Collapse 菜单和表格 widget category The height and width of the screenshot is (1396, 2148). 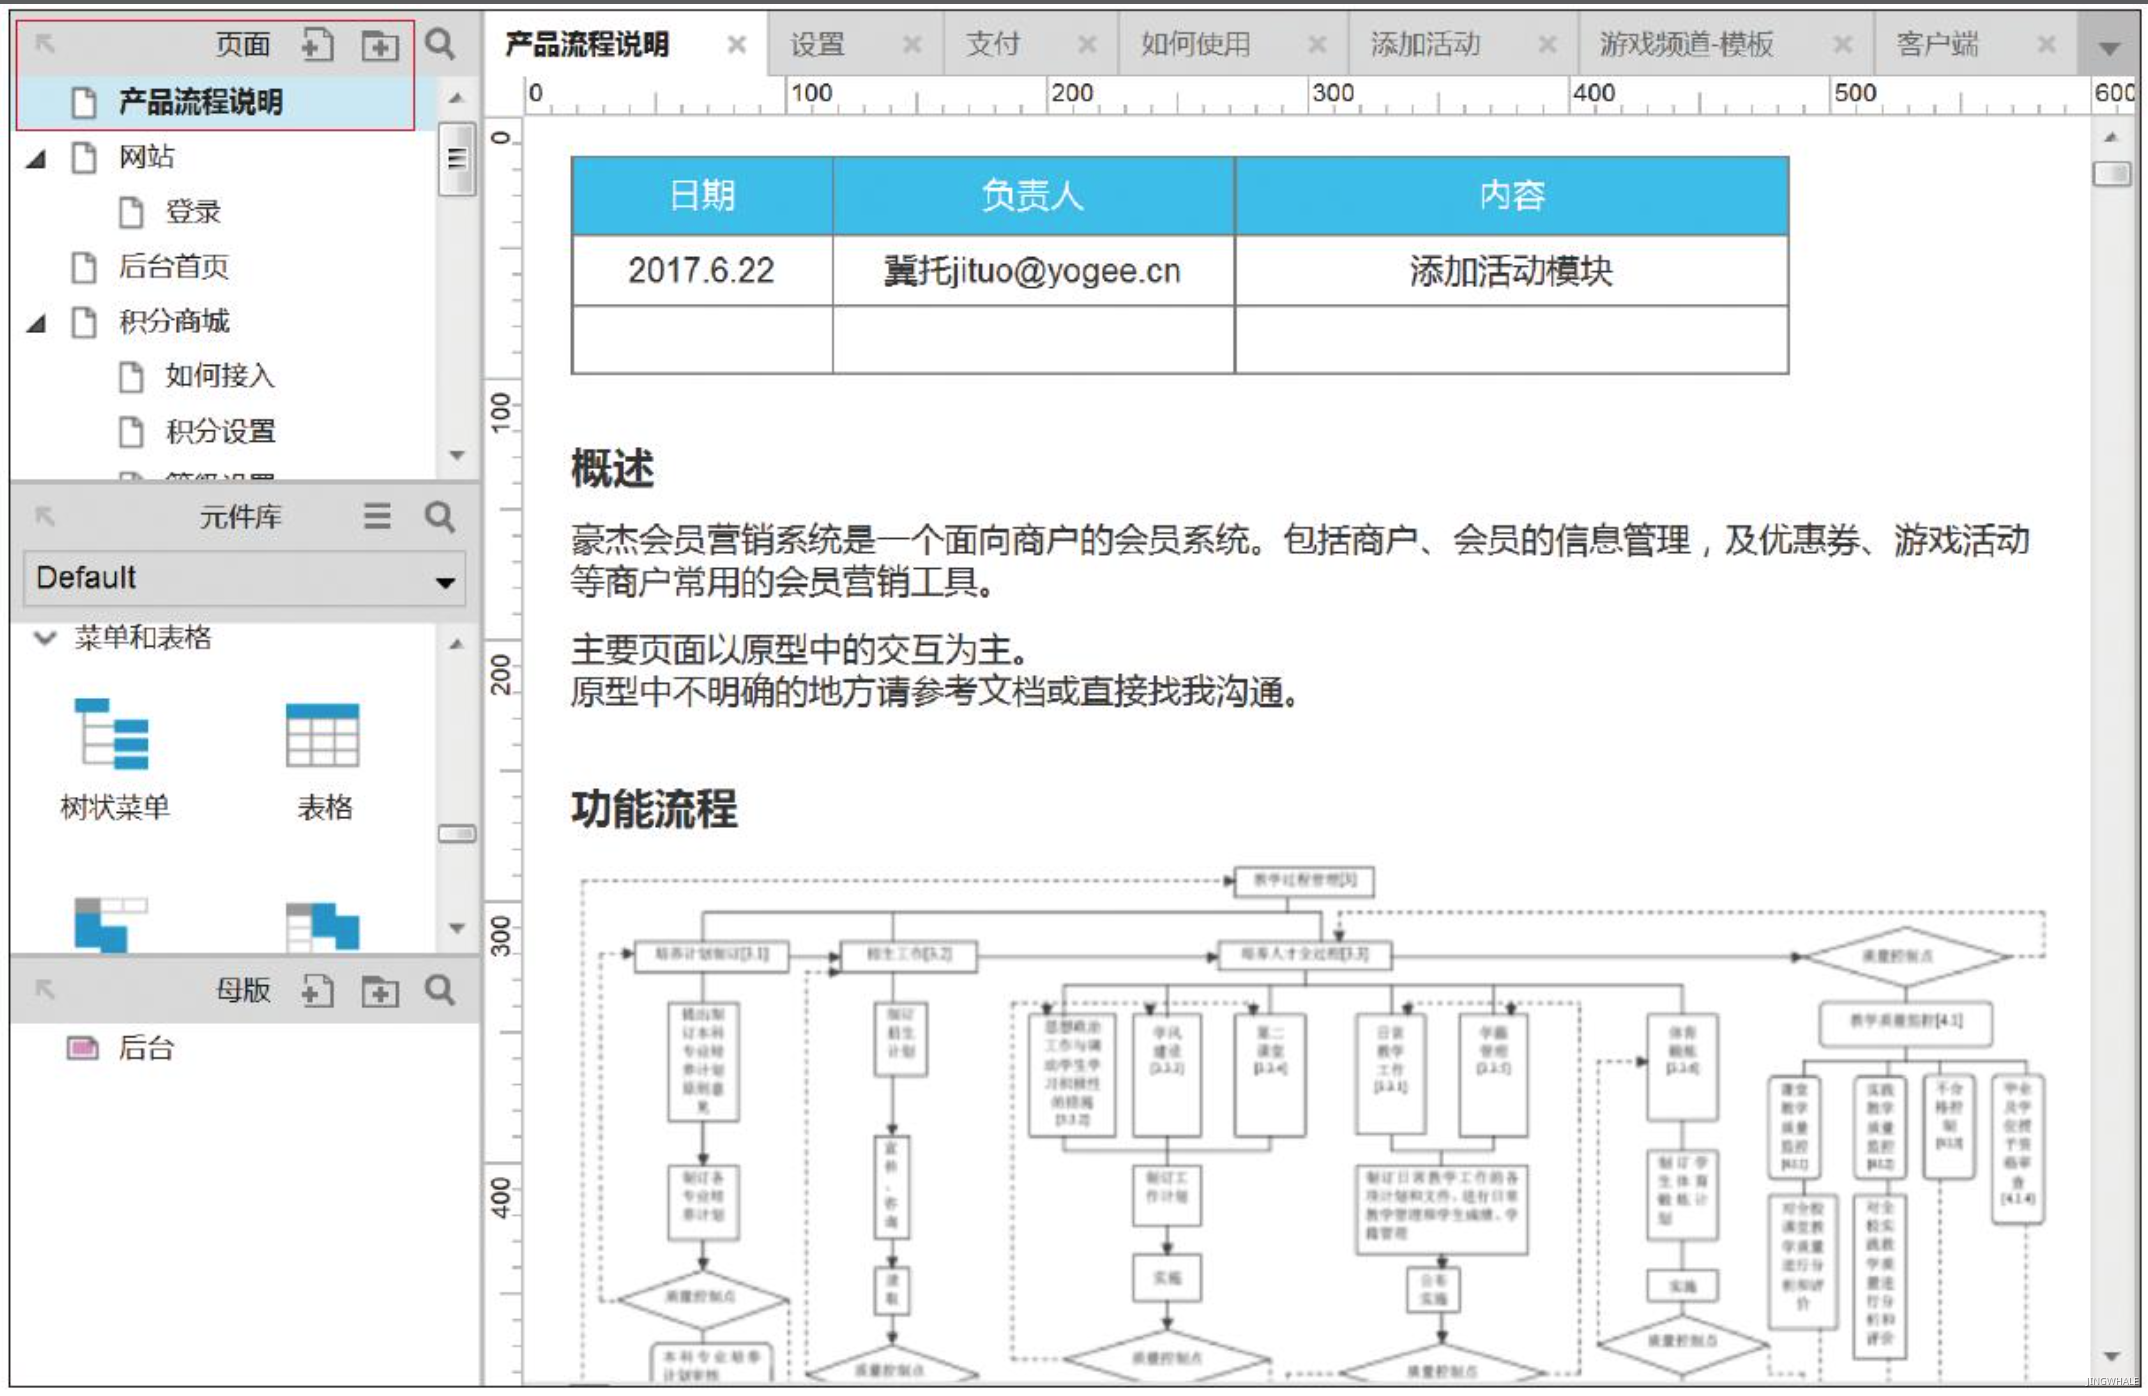(44, 638)
